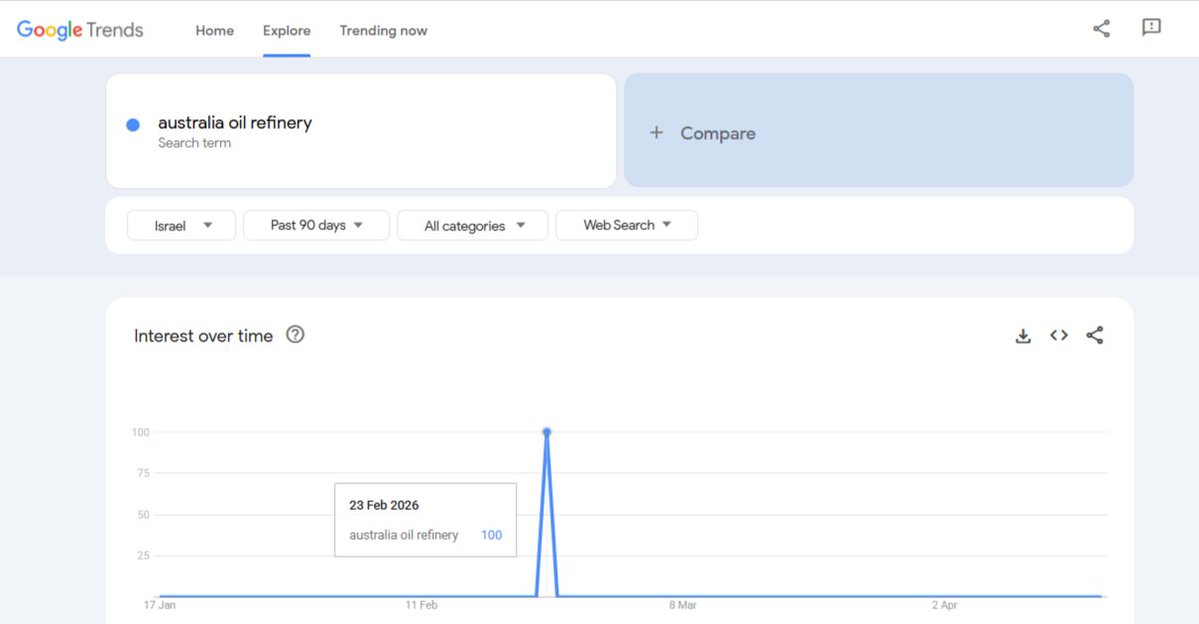The image size is (1199, 624).
Task: Click the '50' y-axis label
Action: (143, 515)
